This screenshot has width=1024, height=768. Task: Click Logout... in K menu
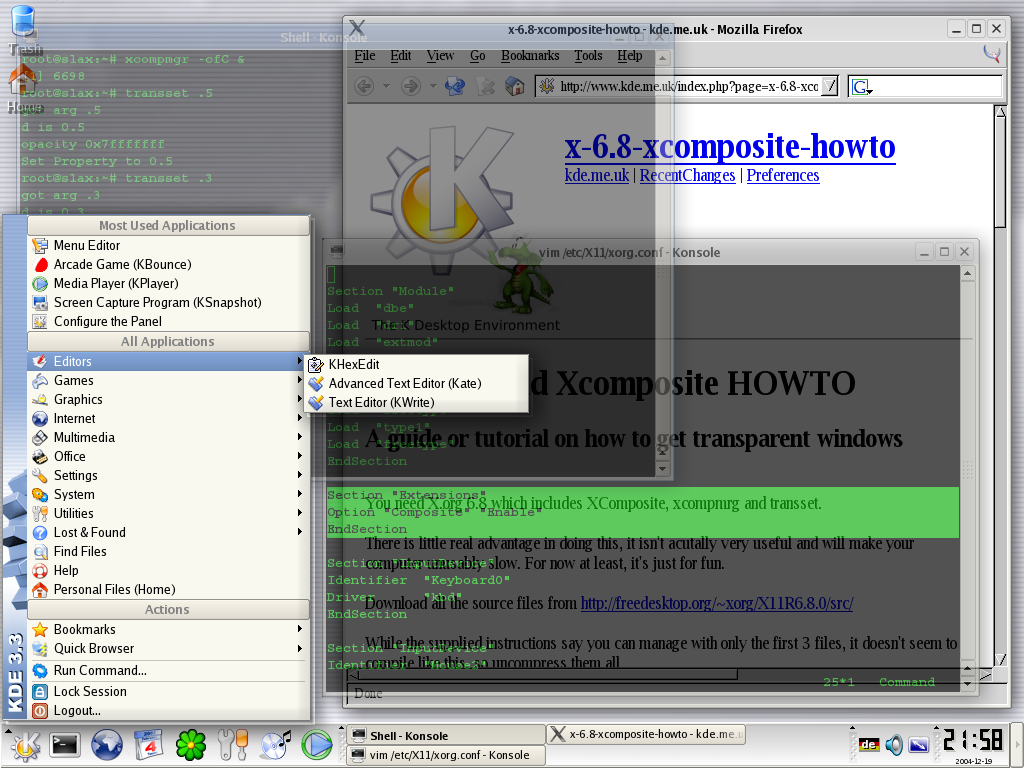click(168, 710)
